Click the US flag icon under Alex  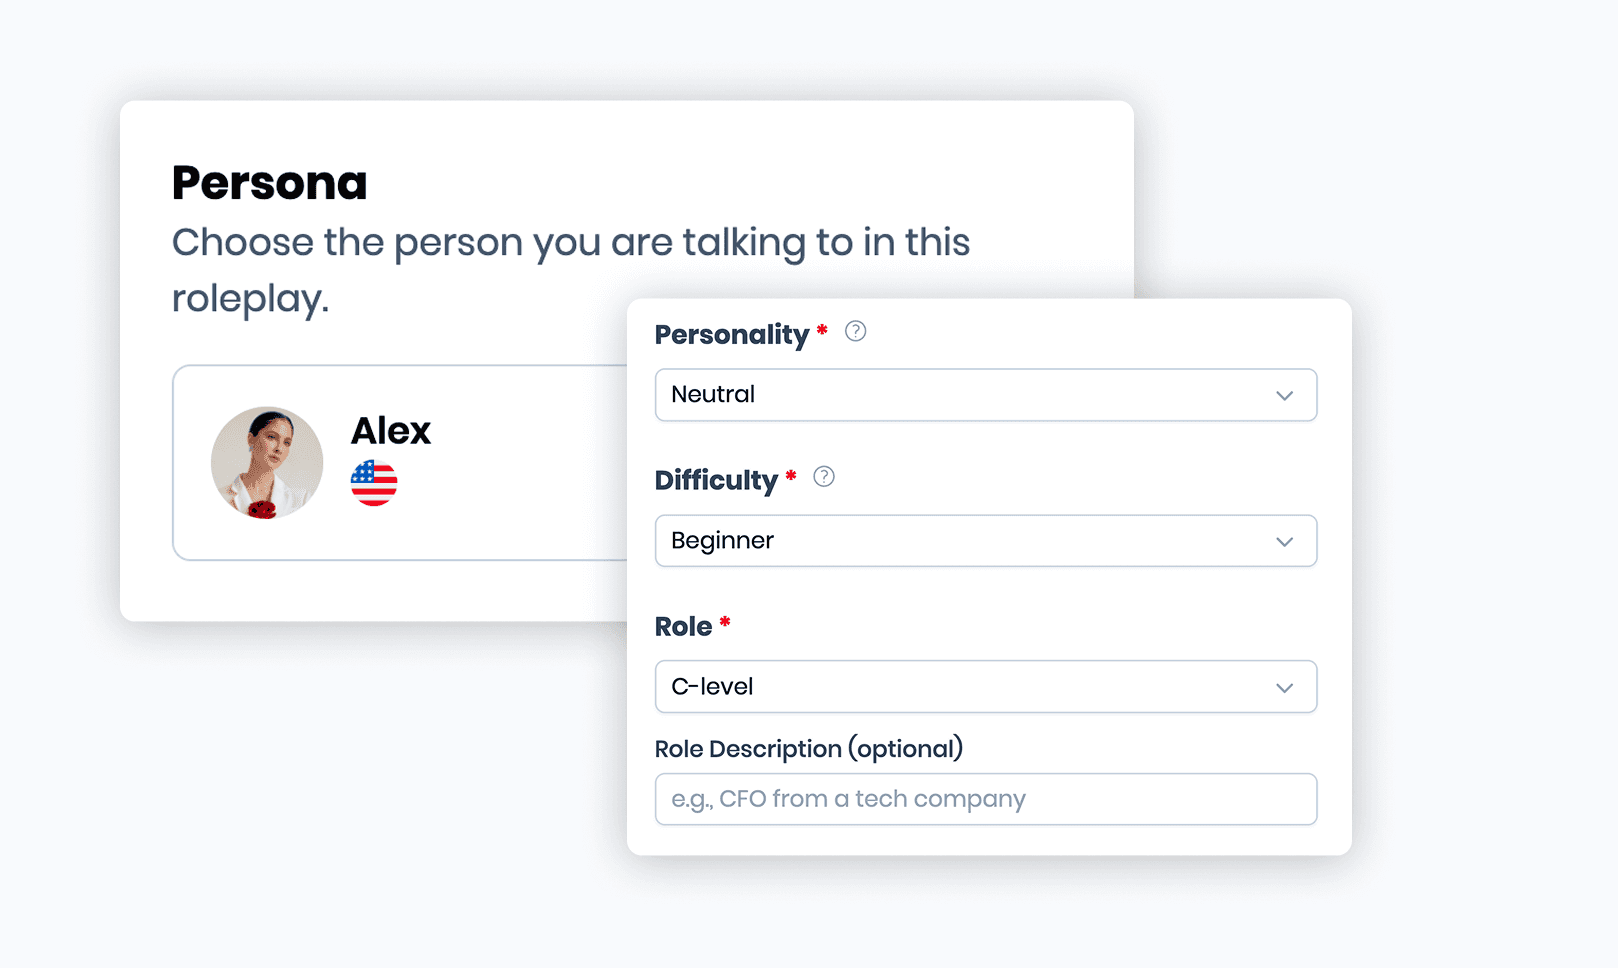click(x=374, y=483)
